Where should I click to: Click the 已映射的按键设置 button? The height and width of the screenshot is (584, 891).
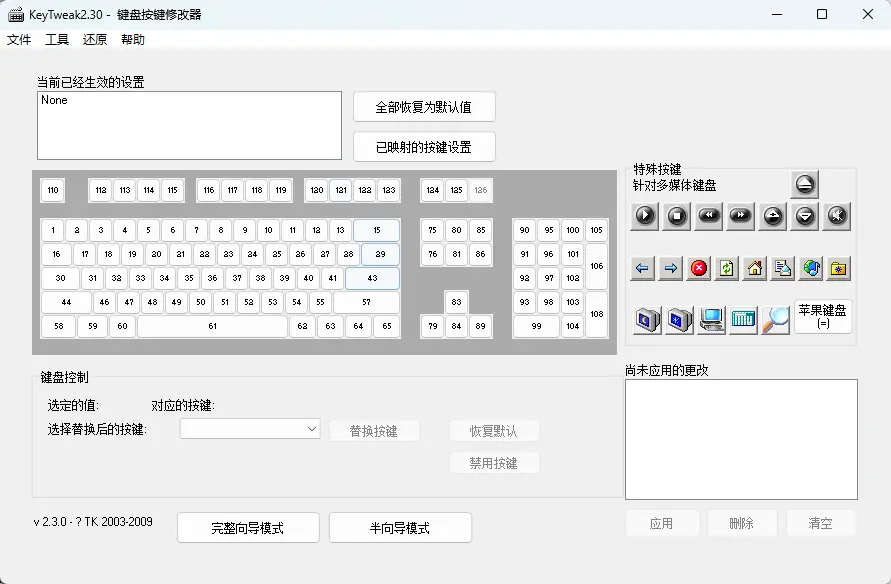[x=424, y=147]
